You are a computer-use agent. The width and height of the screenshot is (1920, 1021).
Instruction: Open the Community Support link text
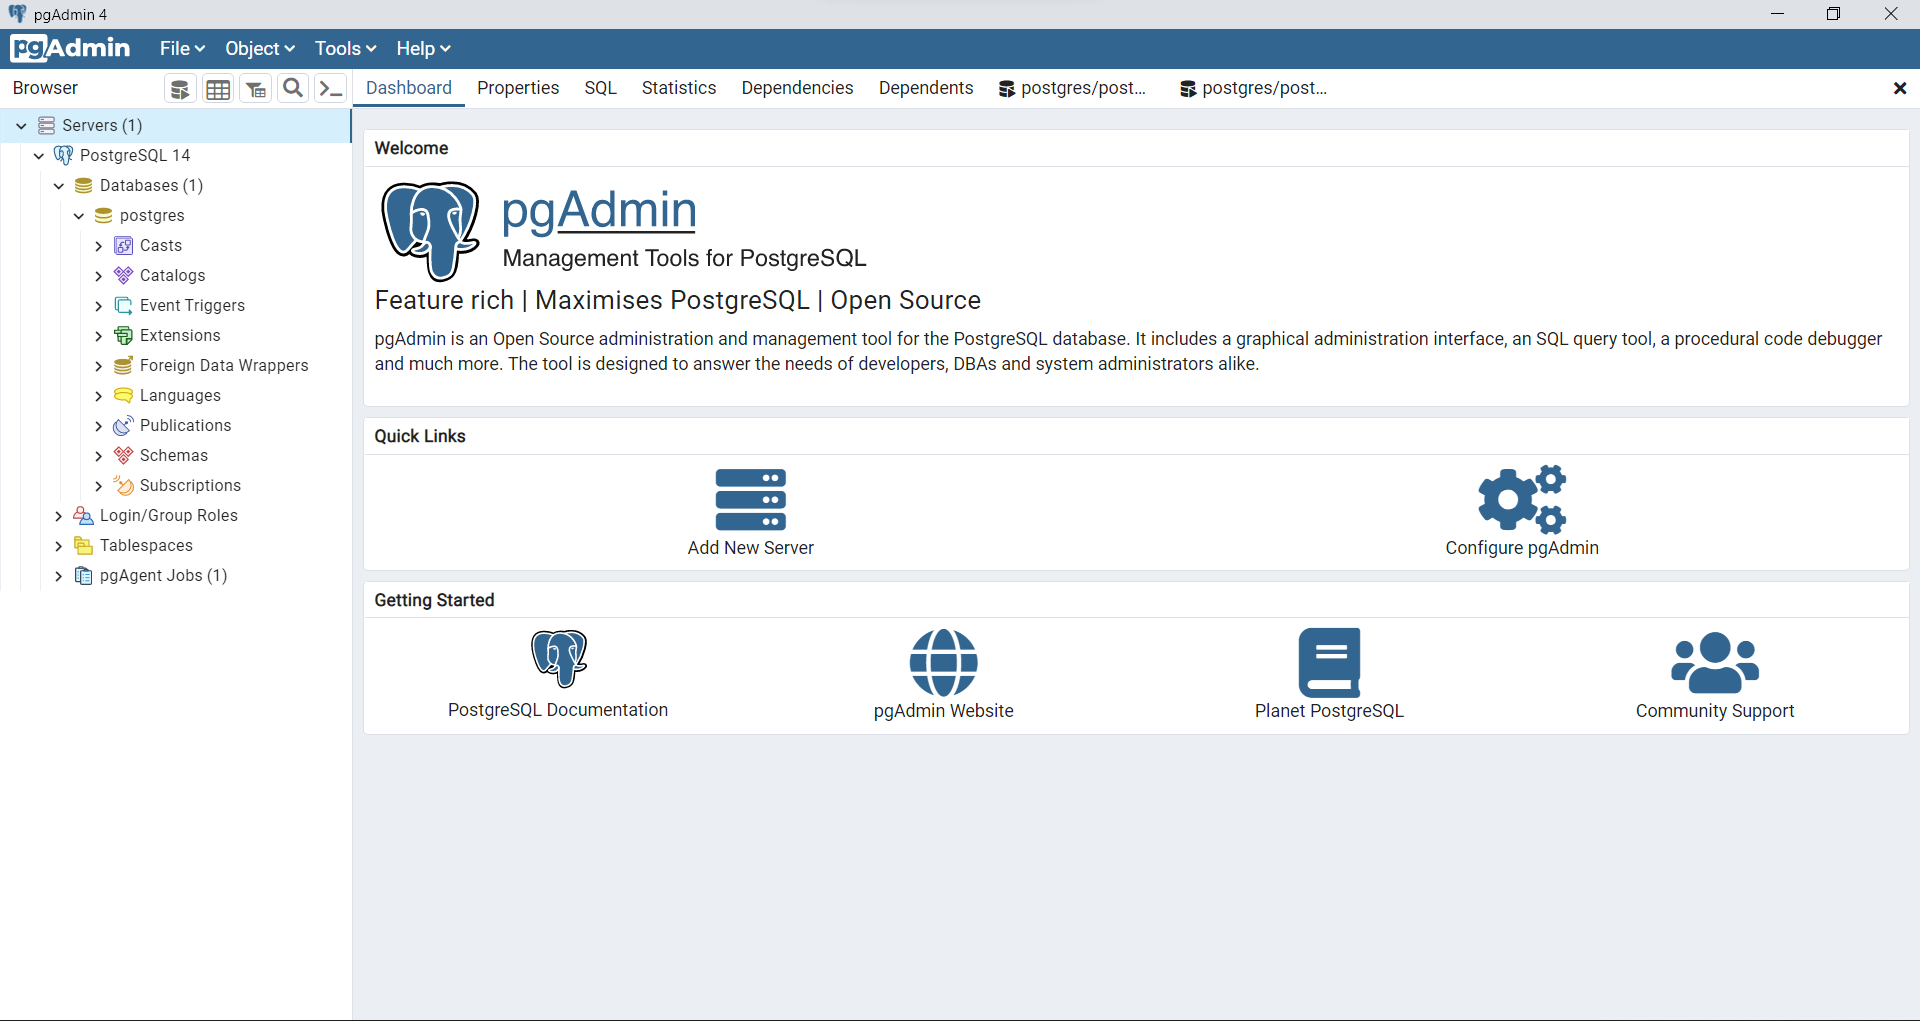1715,711
